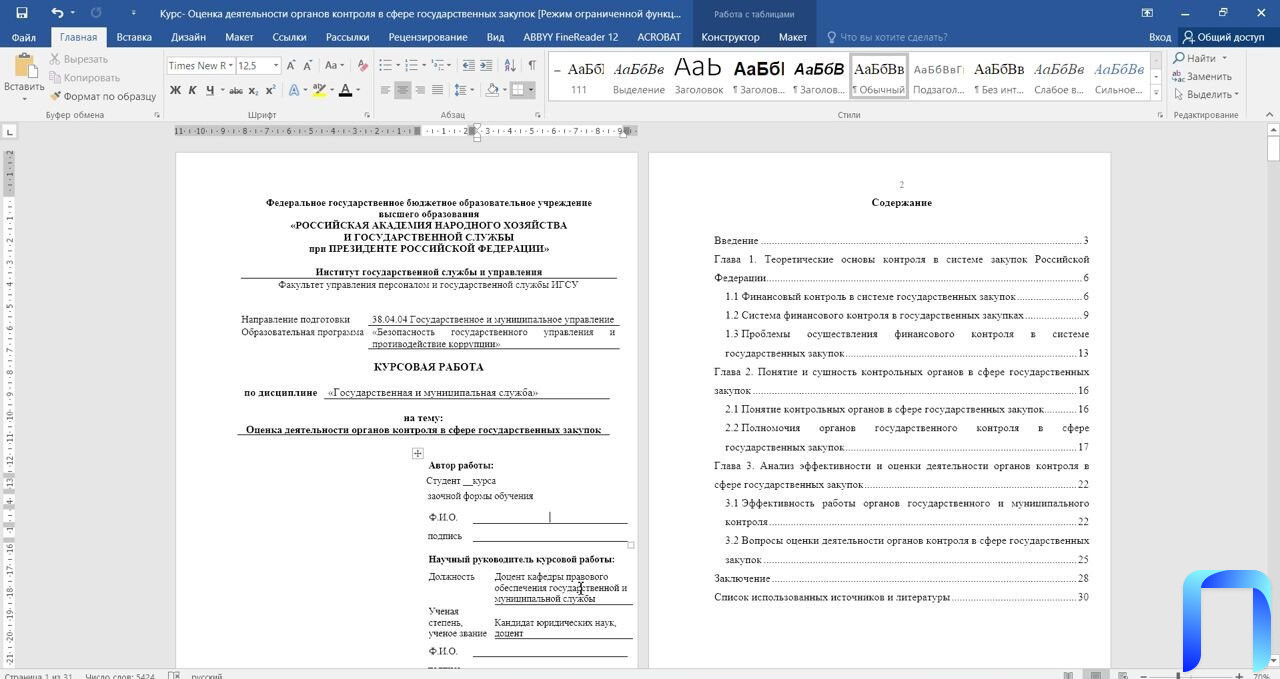Justify paragraph text
1280x679 pixels.
point(436,90)
